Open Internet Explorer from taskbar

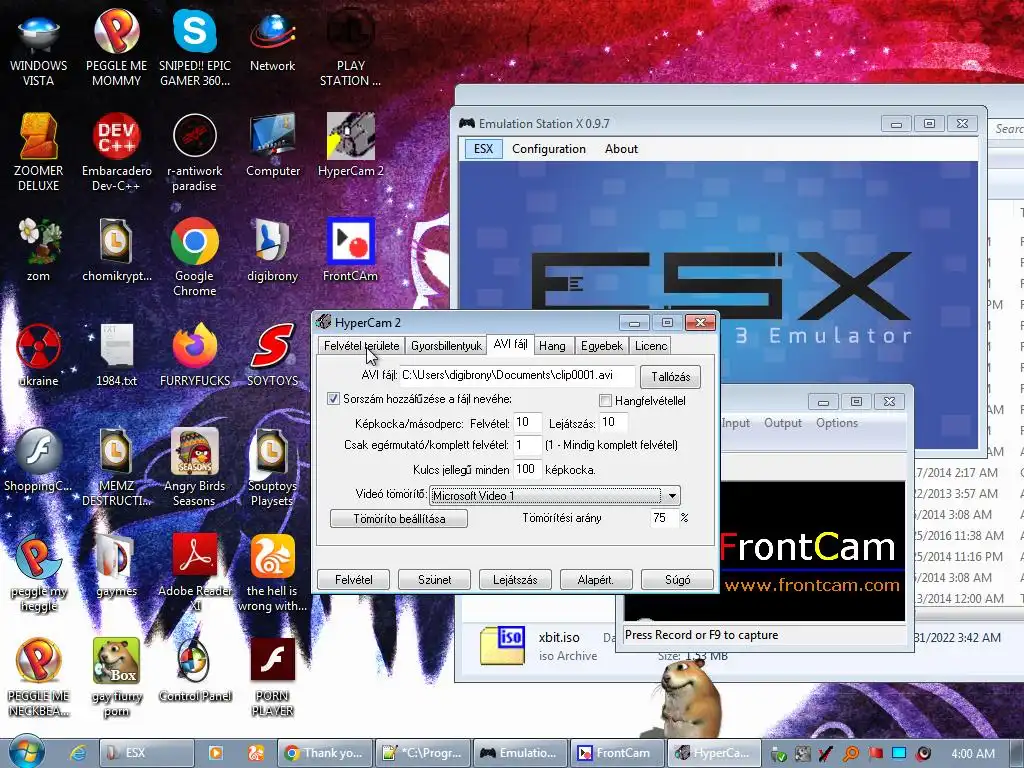(77, 753)
